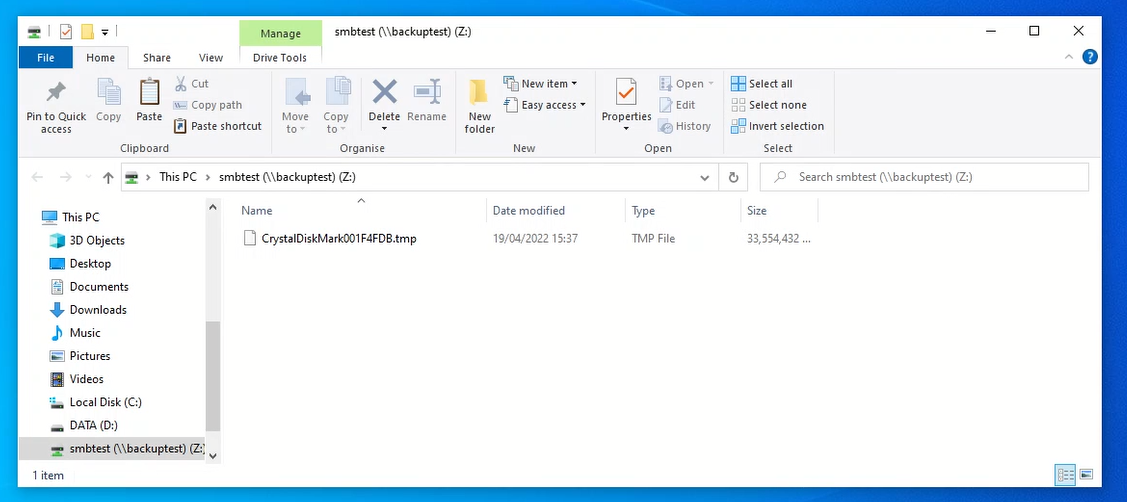The height and width of the screenshot is (502, 1127).
Task: Pin to Quick access in the ribbon
Action: coord(56,107)
